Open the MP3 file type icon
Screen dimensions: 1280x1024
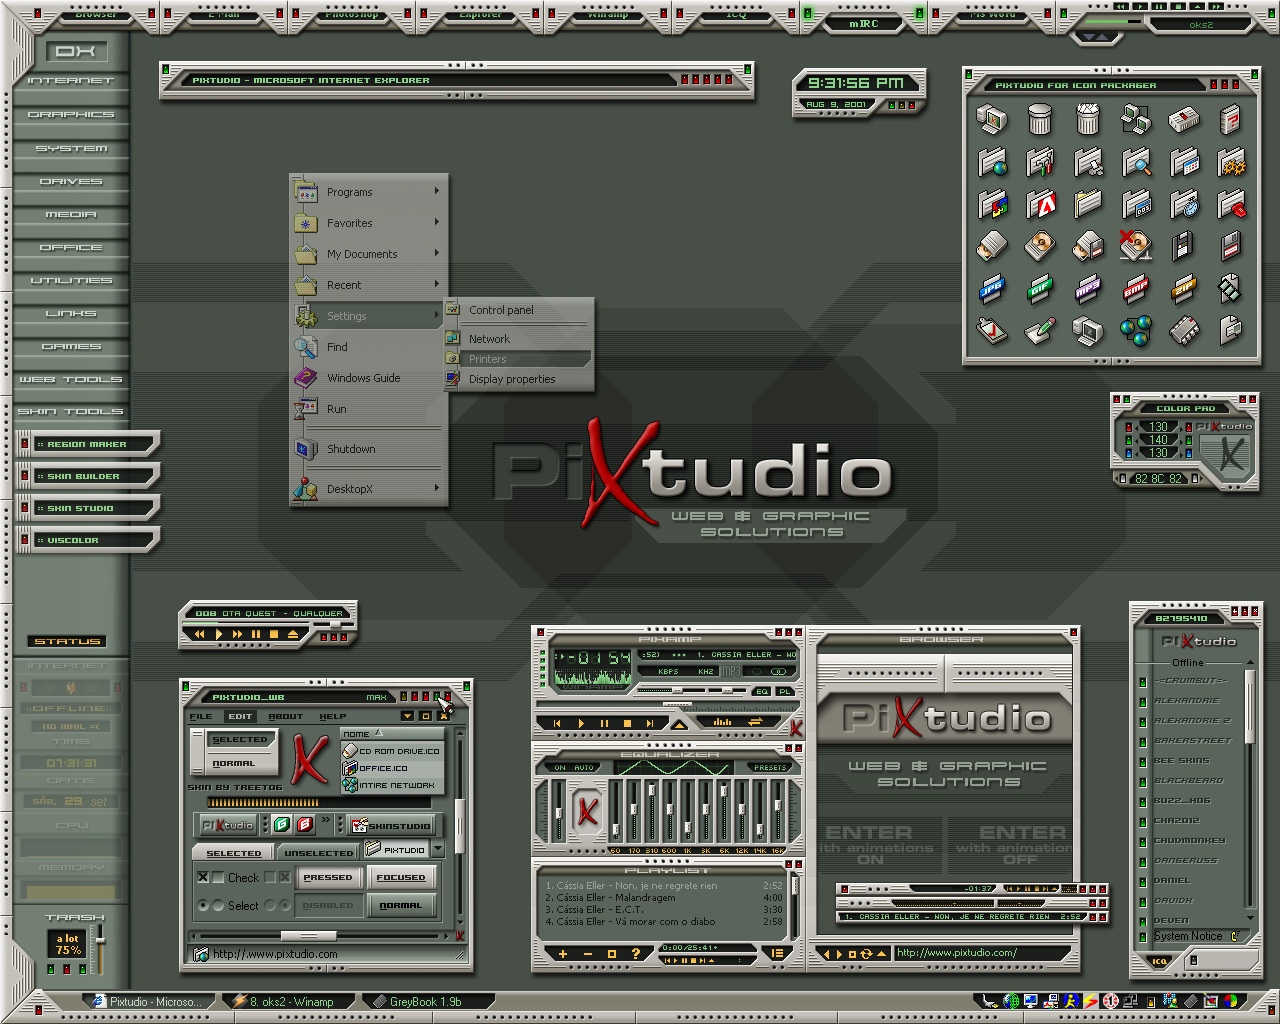click(1087, 289)
